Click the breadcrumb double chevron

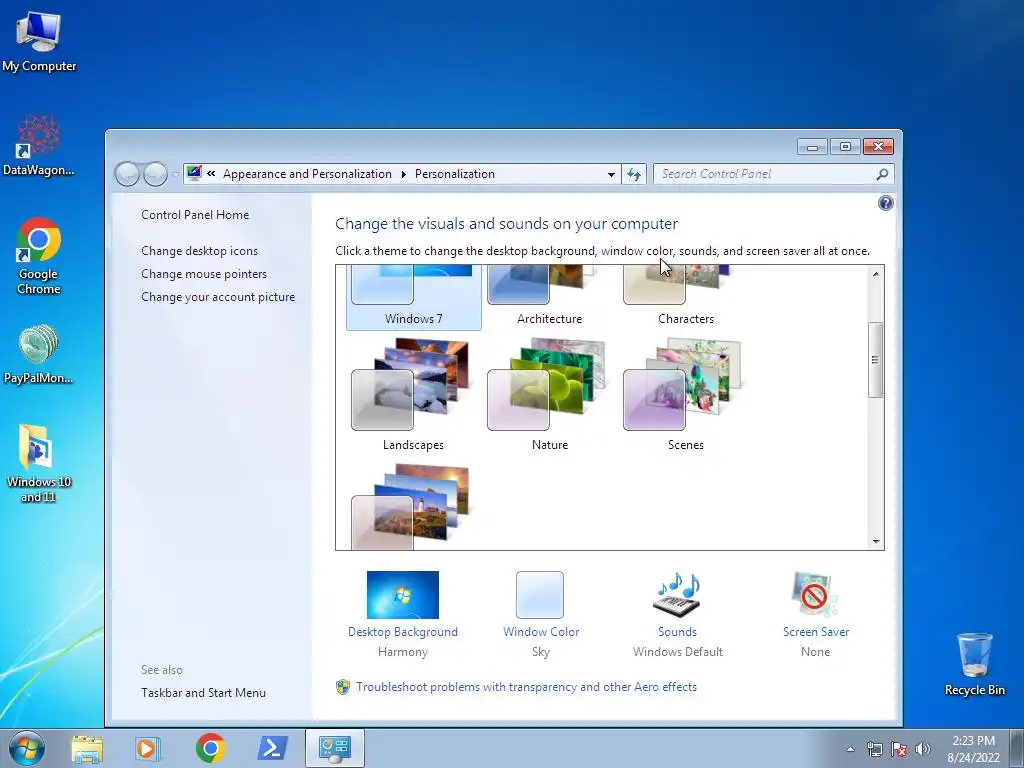pyautogui.click(x=211, y=174)
